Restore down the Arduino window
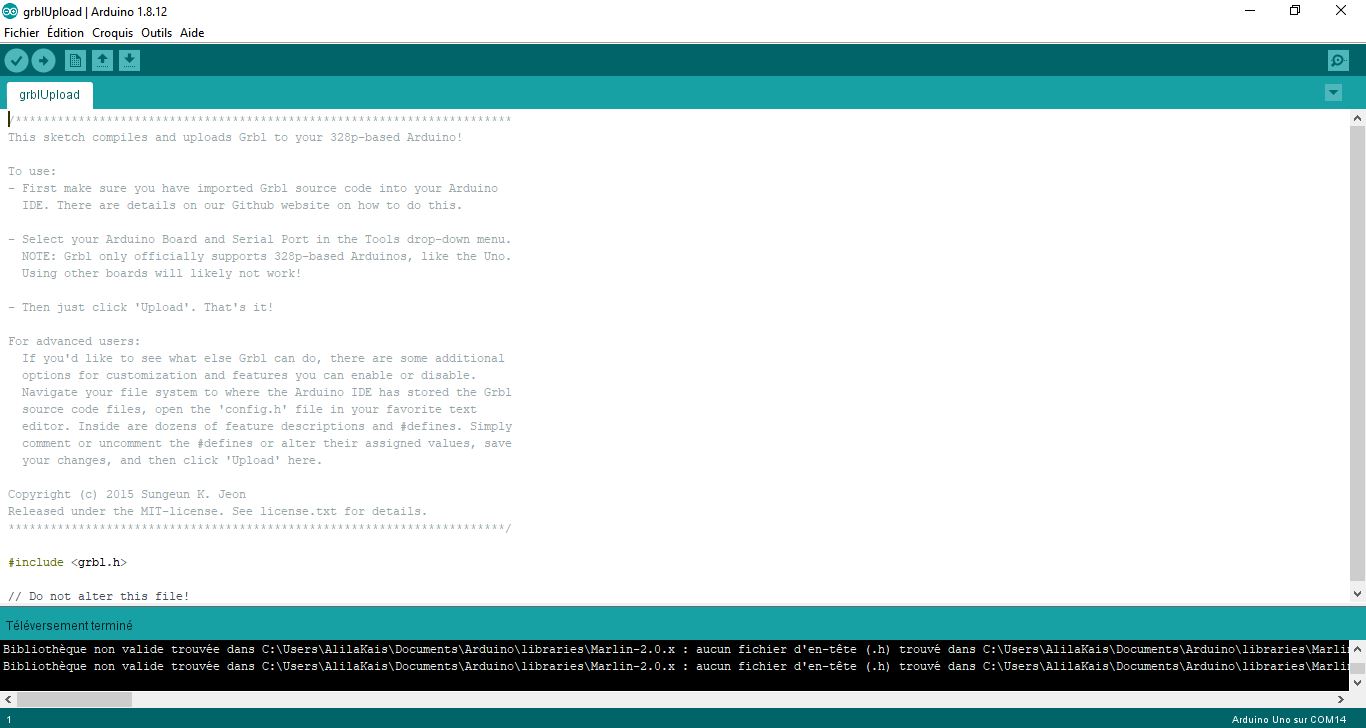 pos(1295,11)
